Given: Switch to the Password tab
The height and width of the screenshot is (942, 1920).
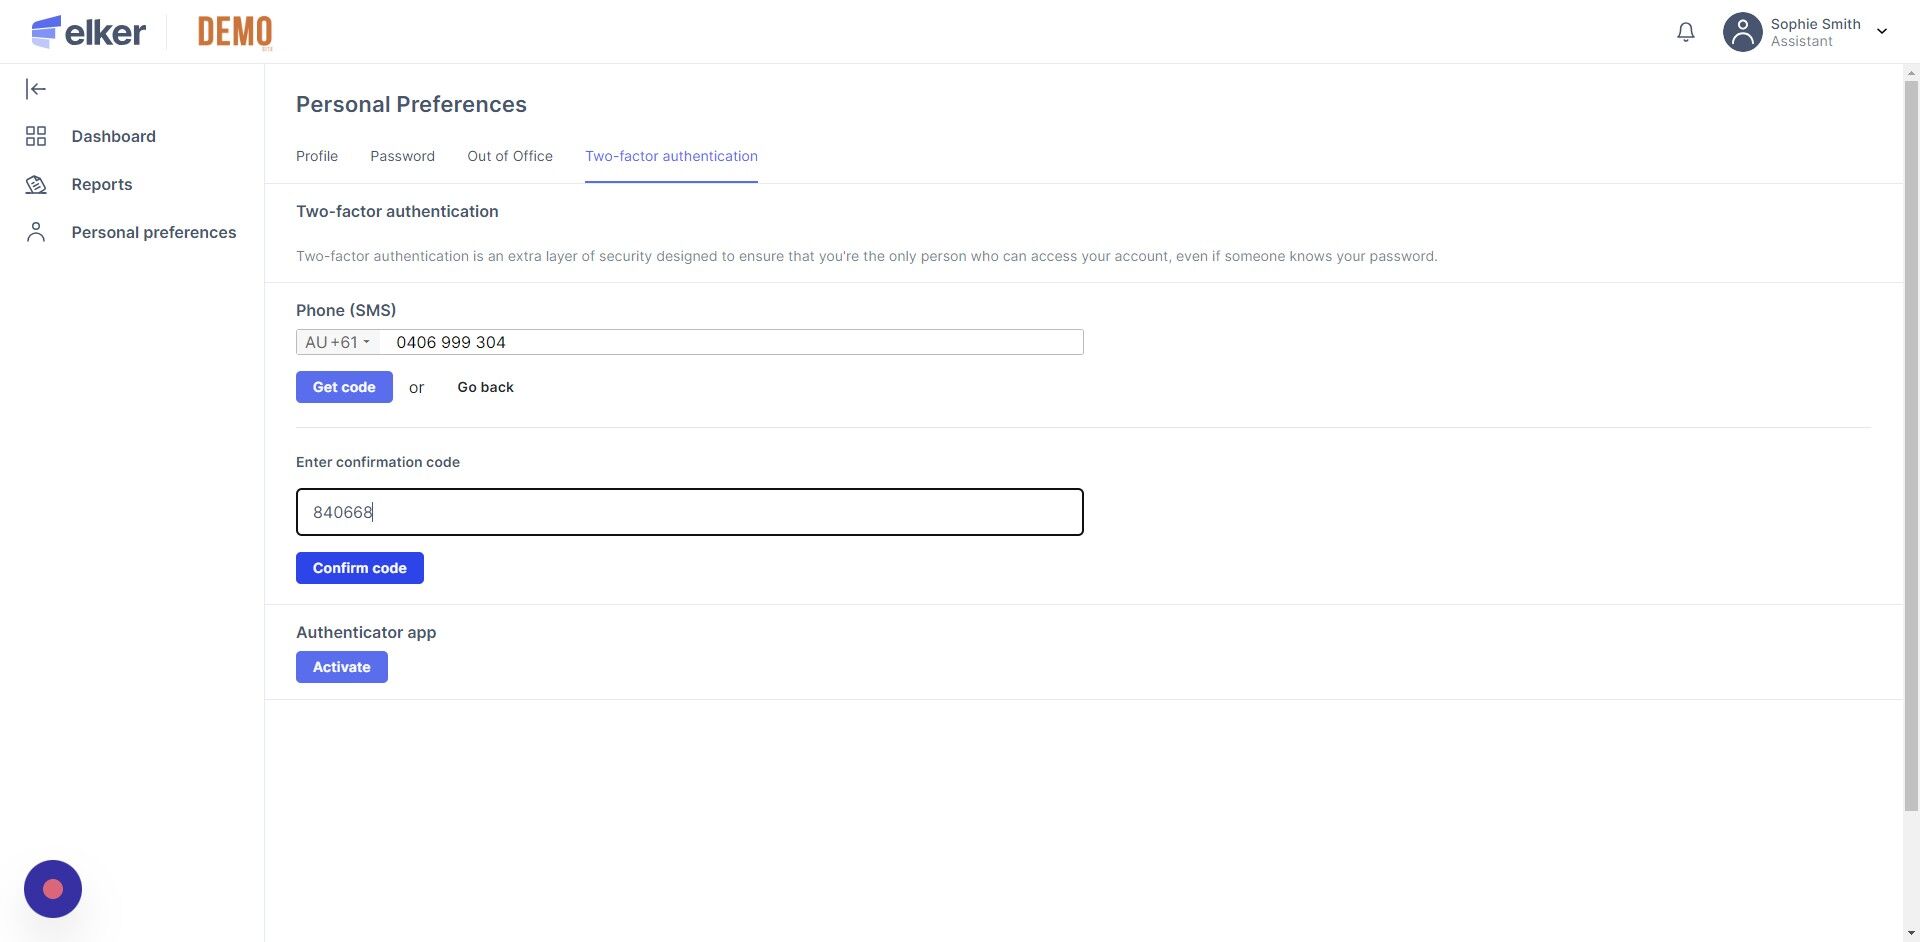Looking at the screenshot, I should coord(402,156).
